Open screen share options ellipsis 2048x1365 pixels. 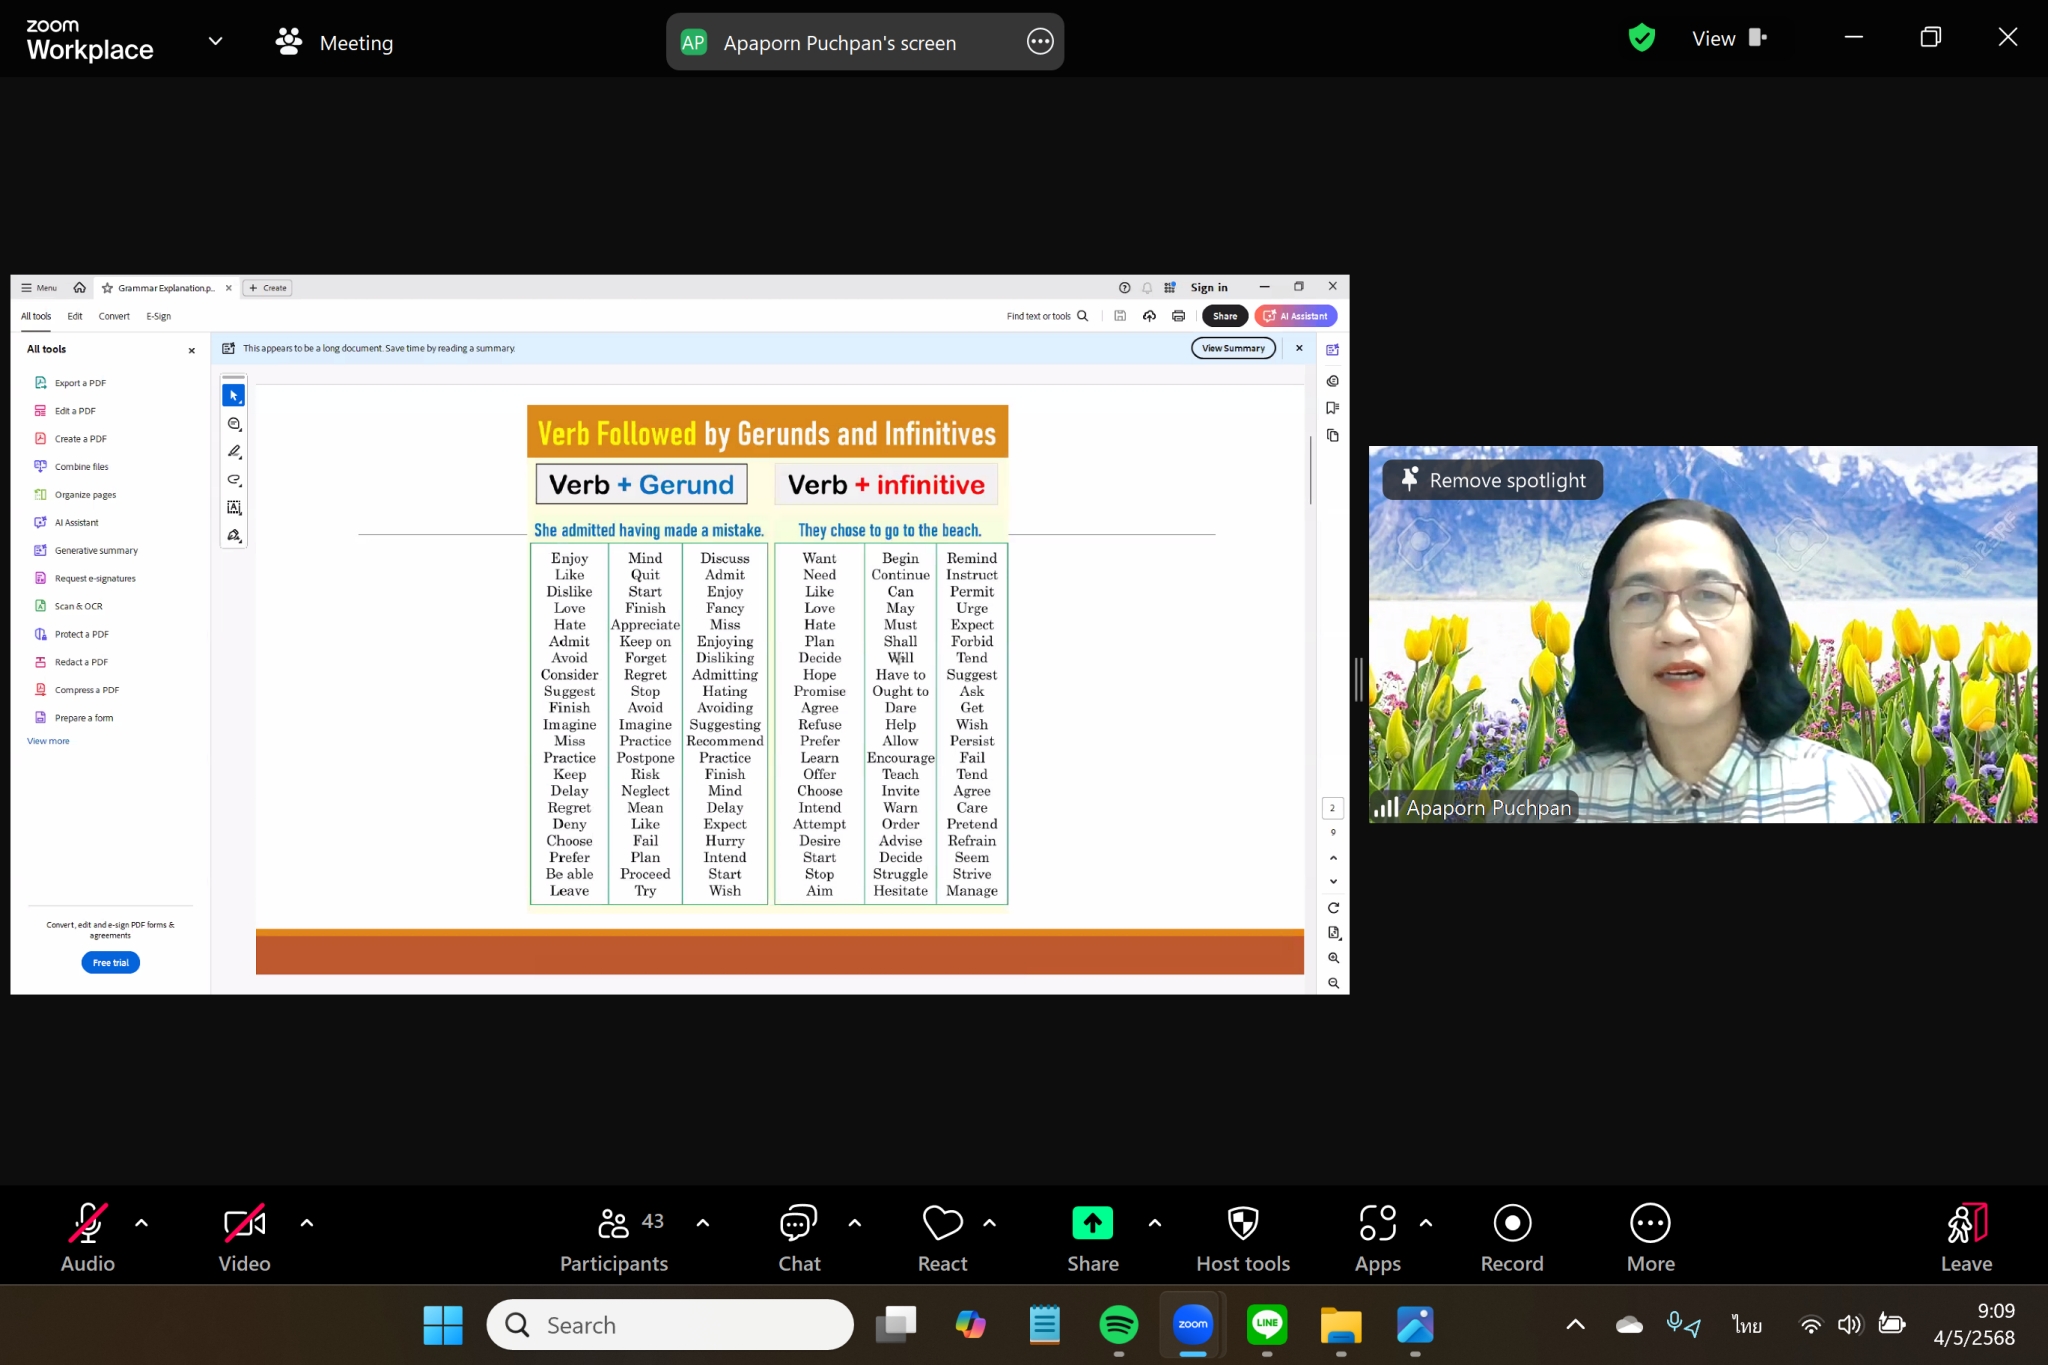[1040, 42]
